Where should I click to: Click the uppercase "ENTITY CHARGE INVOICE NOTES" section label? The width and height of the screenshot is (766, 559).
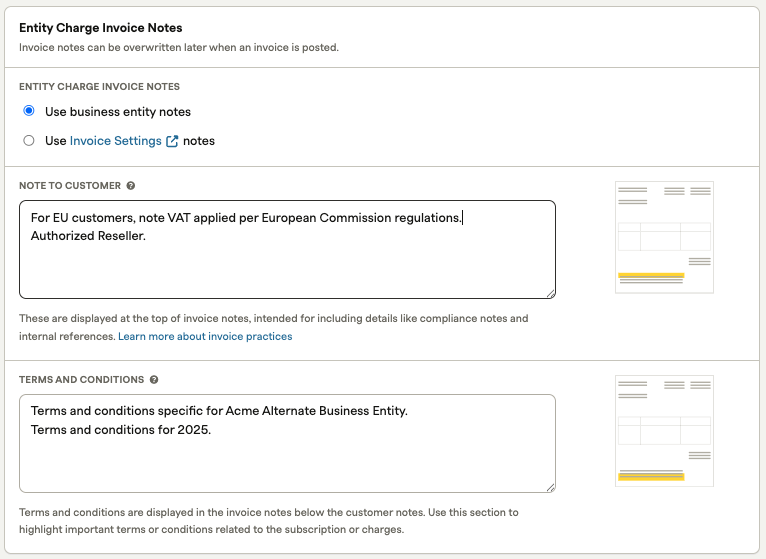pos(99,87)
